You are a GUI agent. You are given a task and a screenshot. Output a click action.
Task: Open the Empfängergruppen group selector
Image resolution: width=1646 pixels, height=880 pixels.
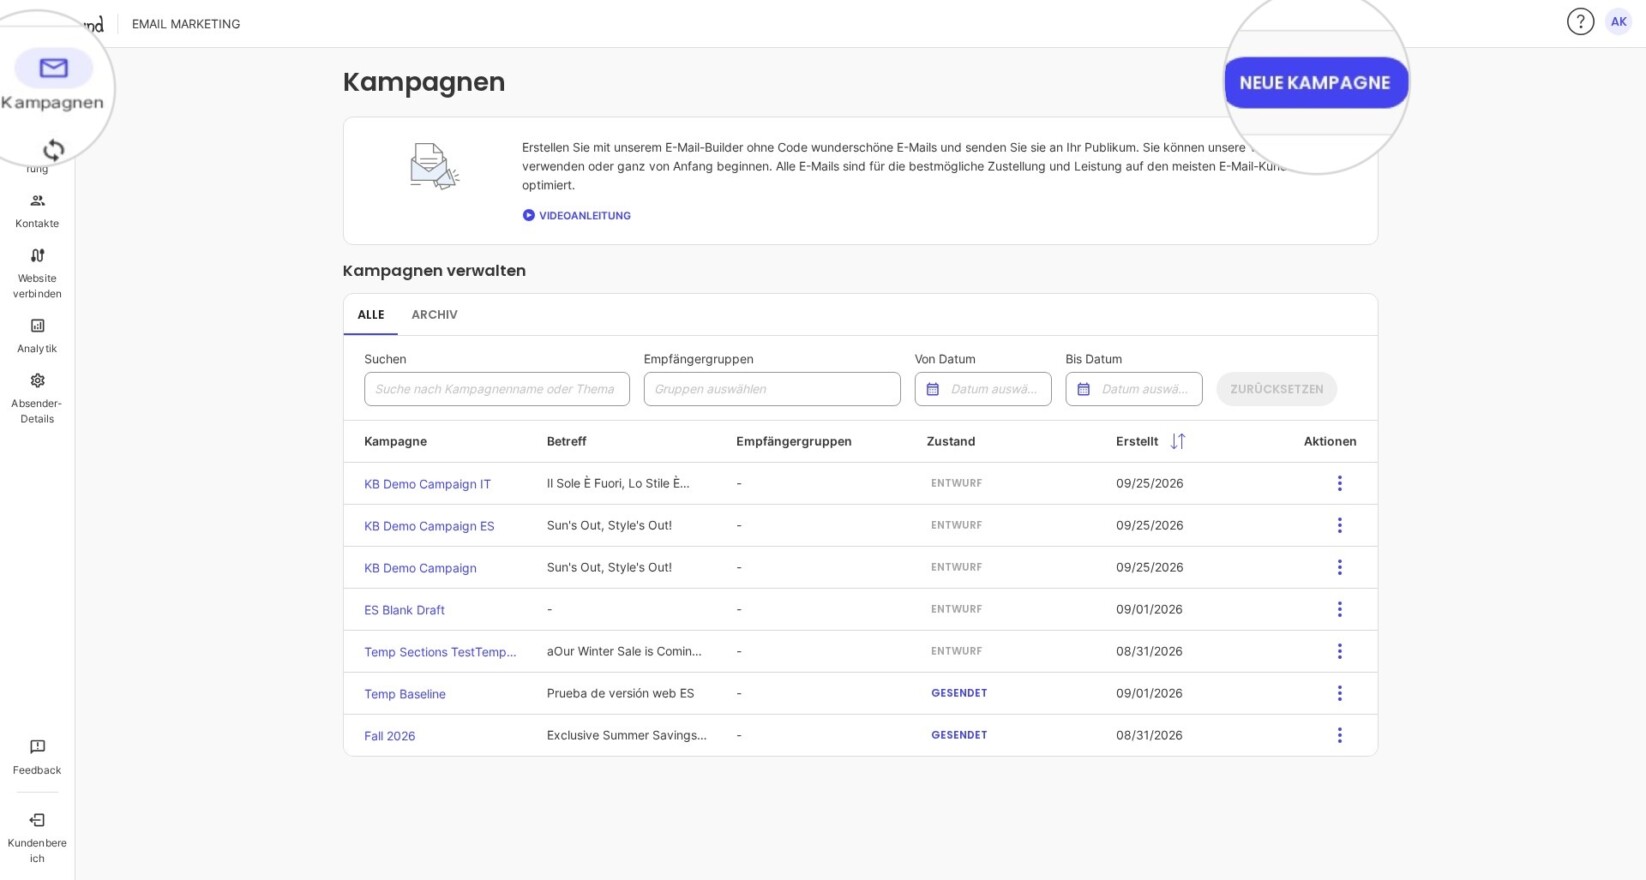click(x=772, y=389)
